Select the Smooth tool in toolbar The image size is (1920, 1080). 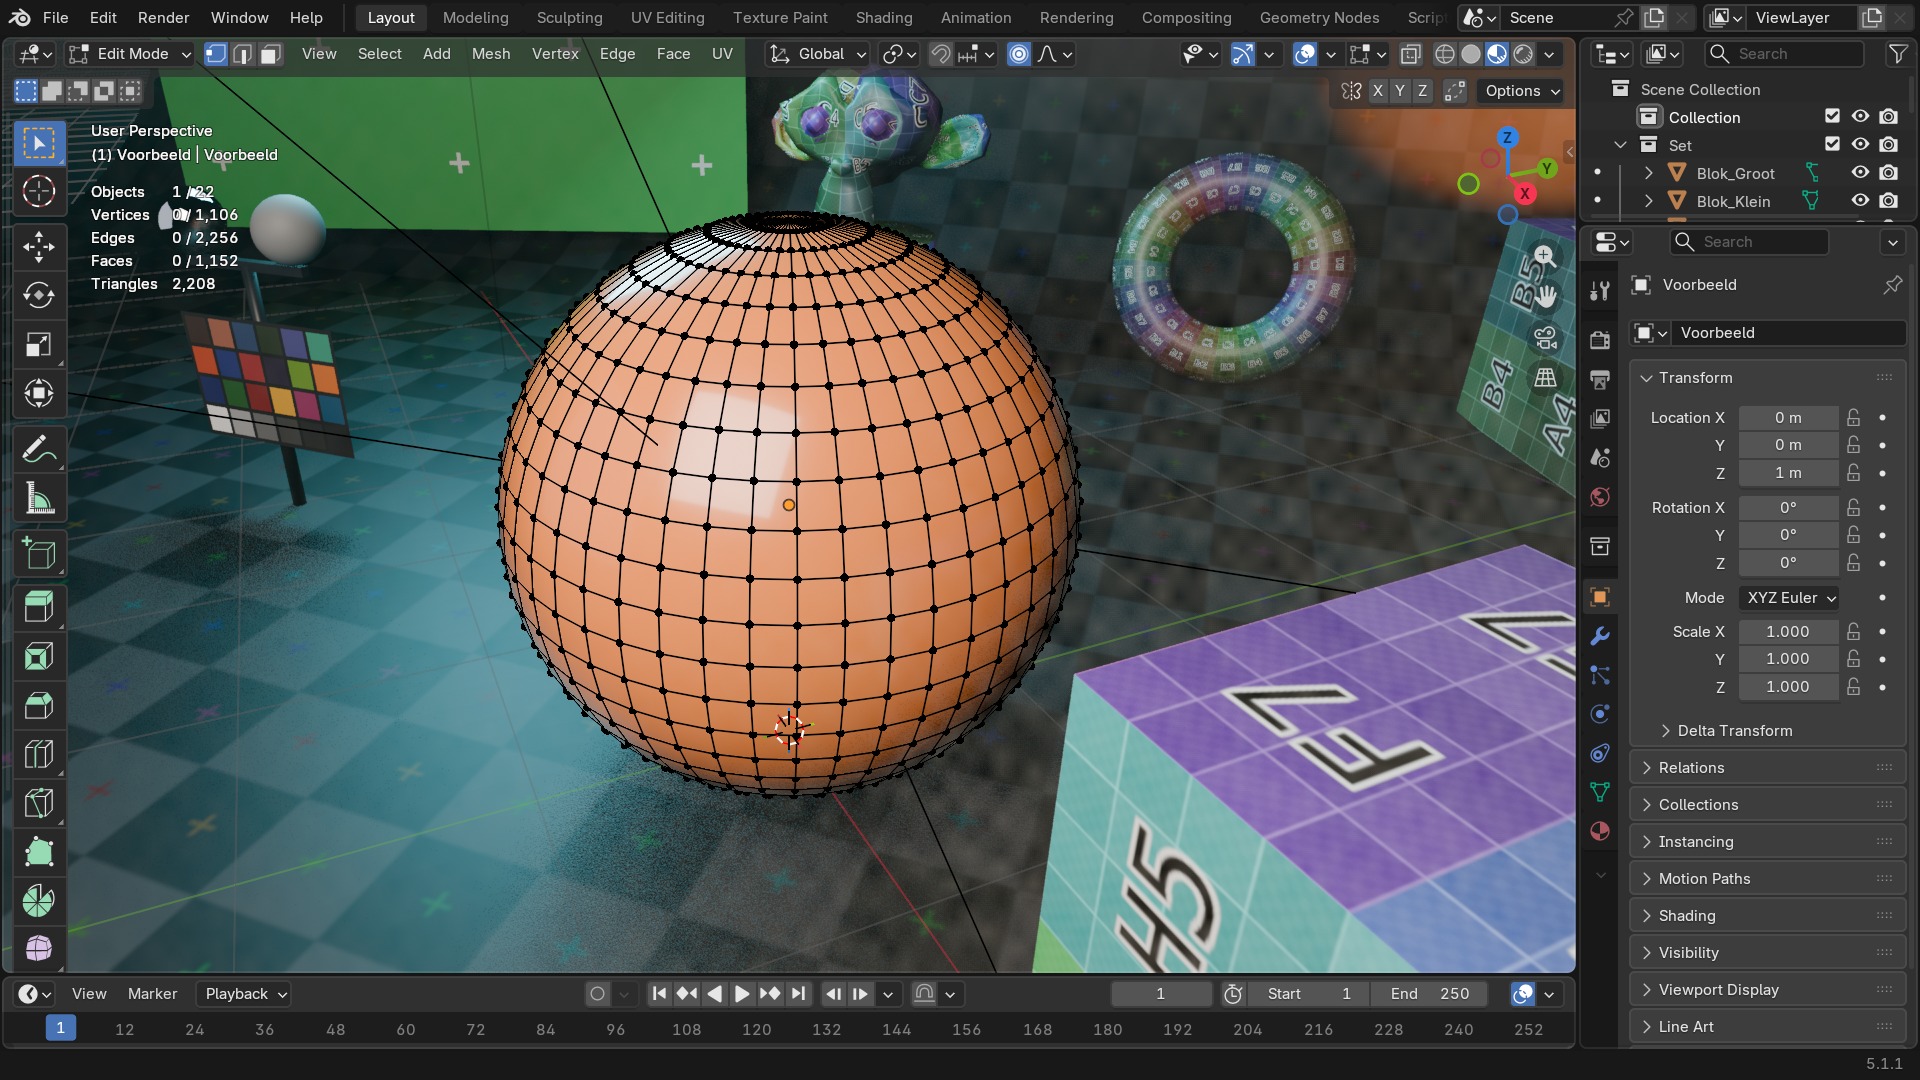tap(39, 948)
